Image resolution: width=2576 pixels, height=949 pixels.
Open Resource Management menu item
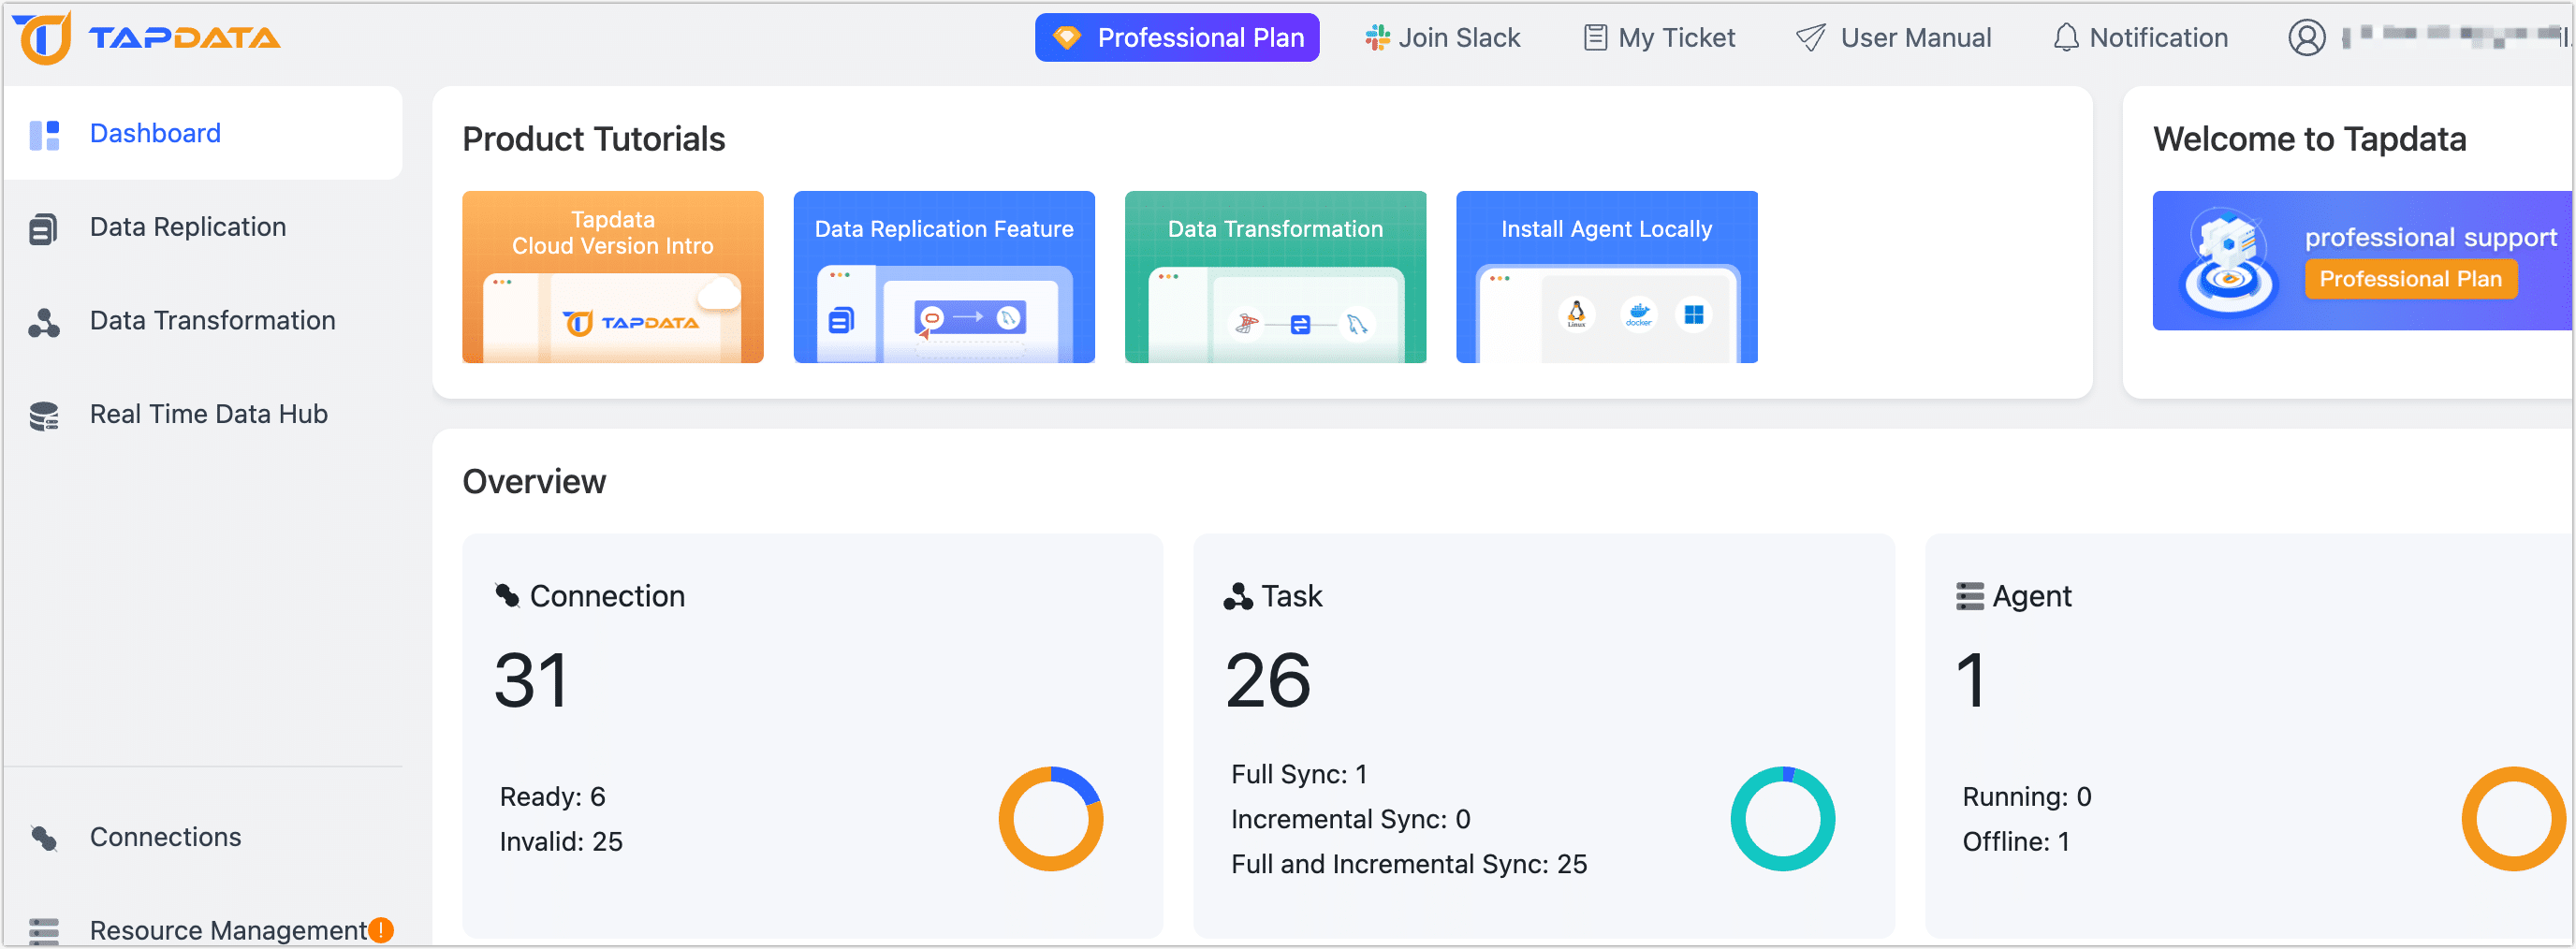click(x=203, y=931)
